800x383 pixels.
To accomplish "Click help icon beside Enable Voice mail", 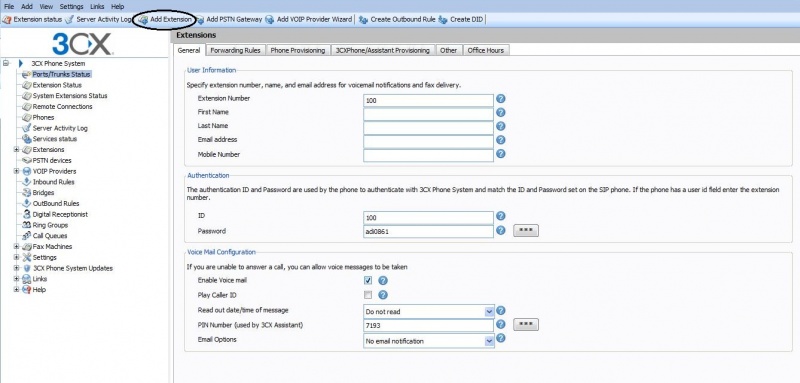I will [x=383, y=280].
